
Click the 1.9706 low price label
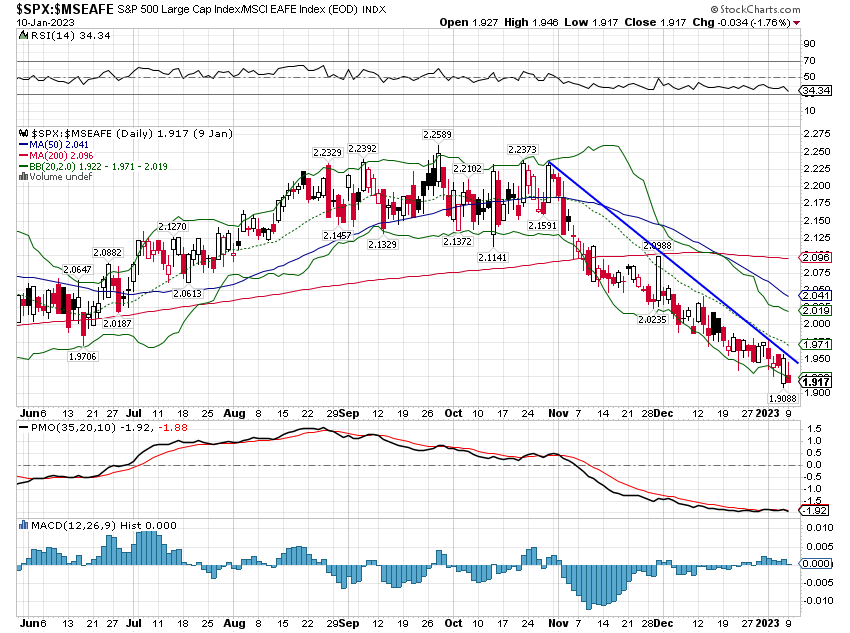coord(82,356)
